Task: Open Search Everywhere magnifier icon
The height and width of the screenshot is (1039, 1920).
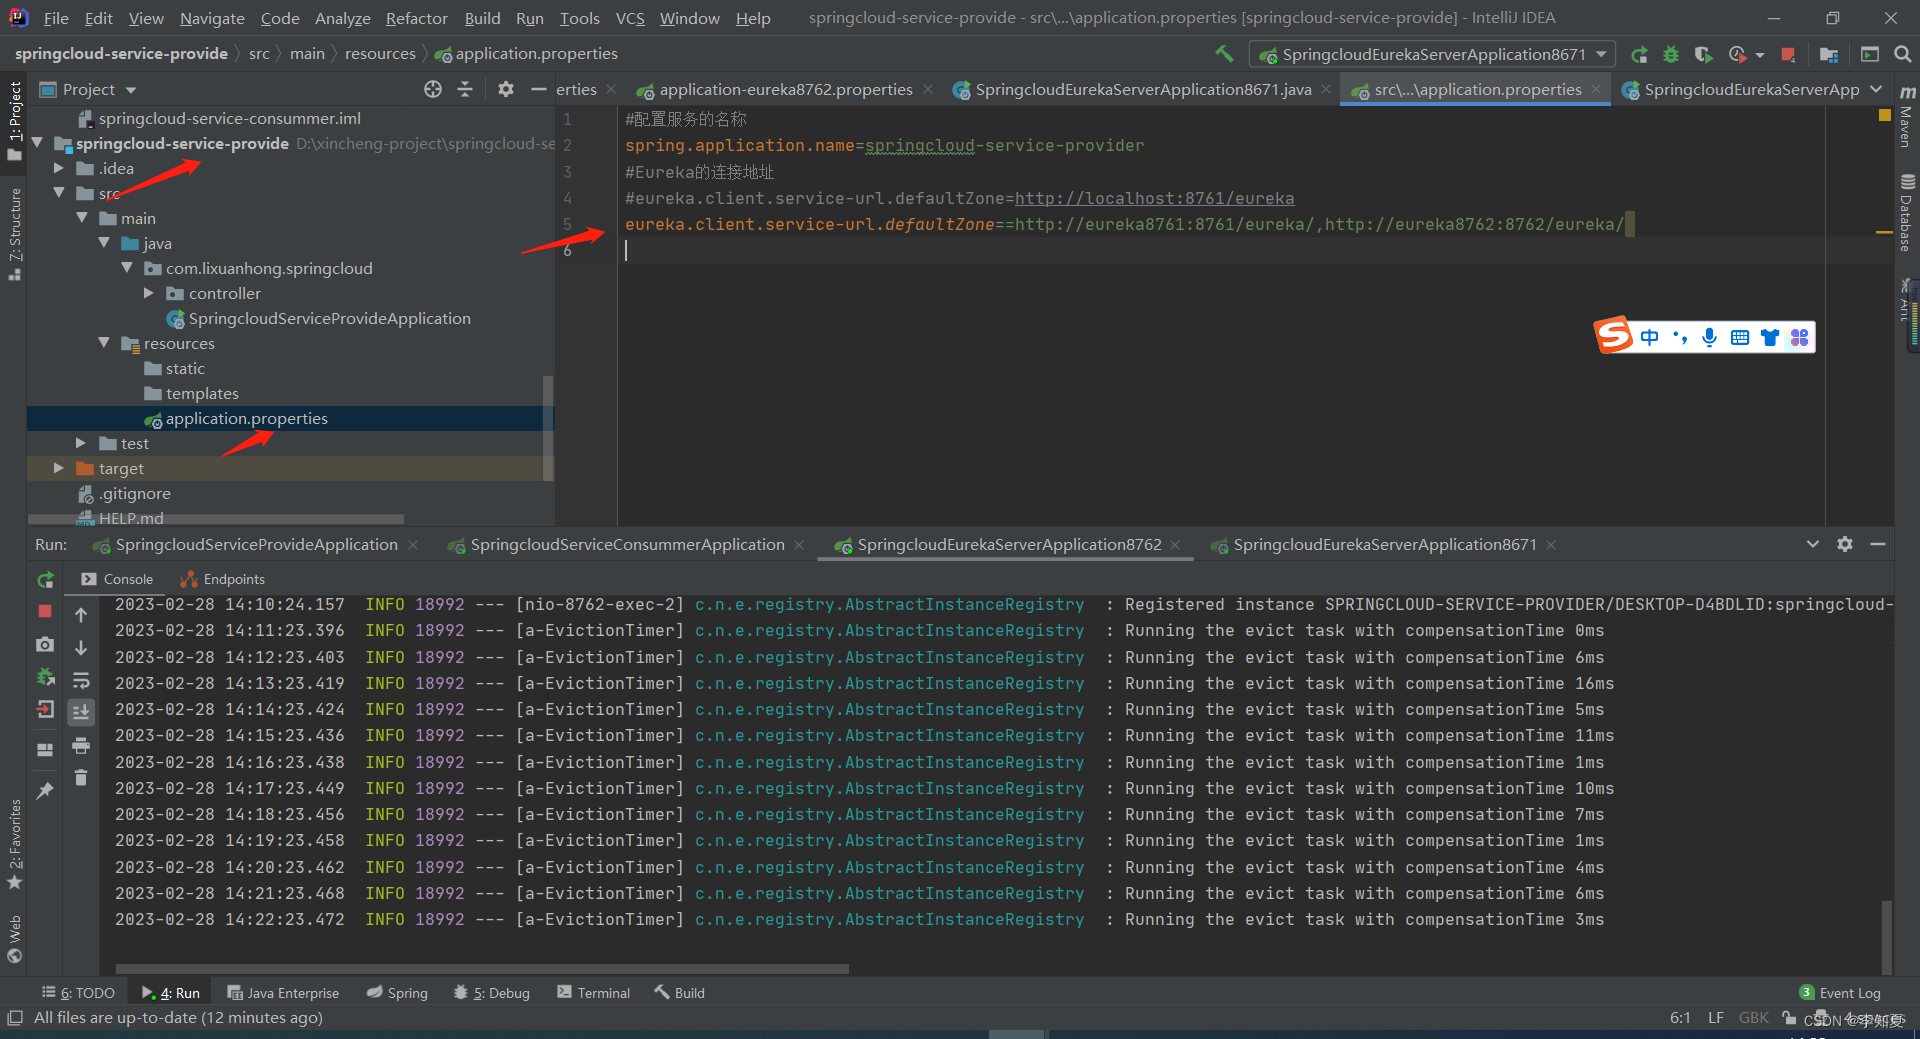Action: coord(1902,55)
